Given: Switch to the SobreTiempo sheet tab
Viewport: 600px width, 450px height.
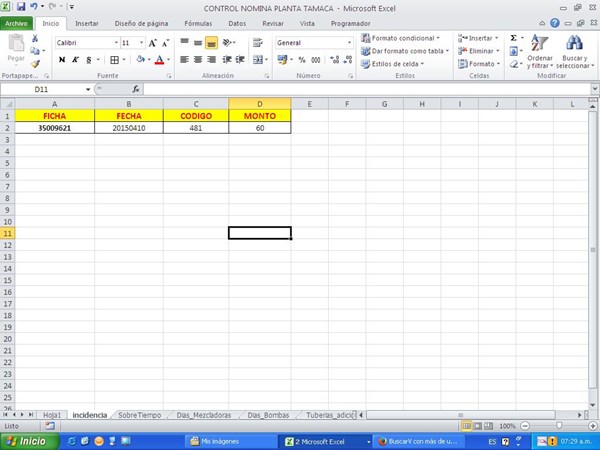Looking at the screenshot, I should click(x=140, y=415).
